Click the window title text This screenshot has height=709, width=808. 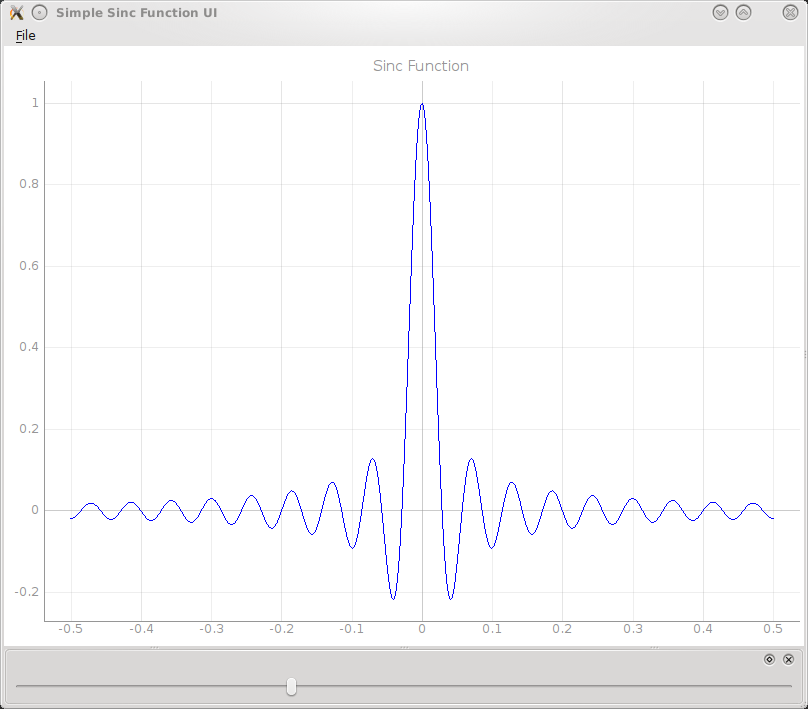tap(137, 13)
